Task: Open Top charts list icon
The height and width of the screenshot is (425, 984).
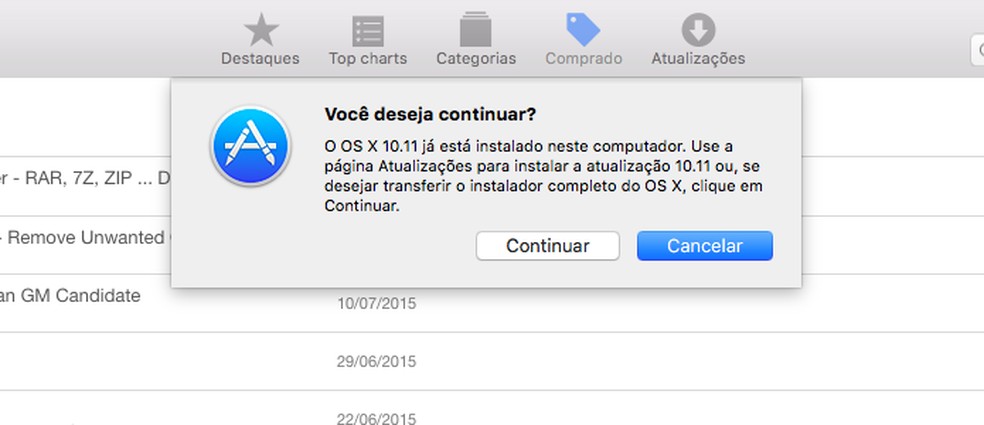Action: pos(368,30)
